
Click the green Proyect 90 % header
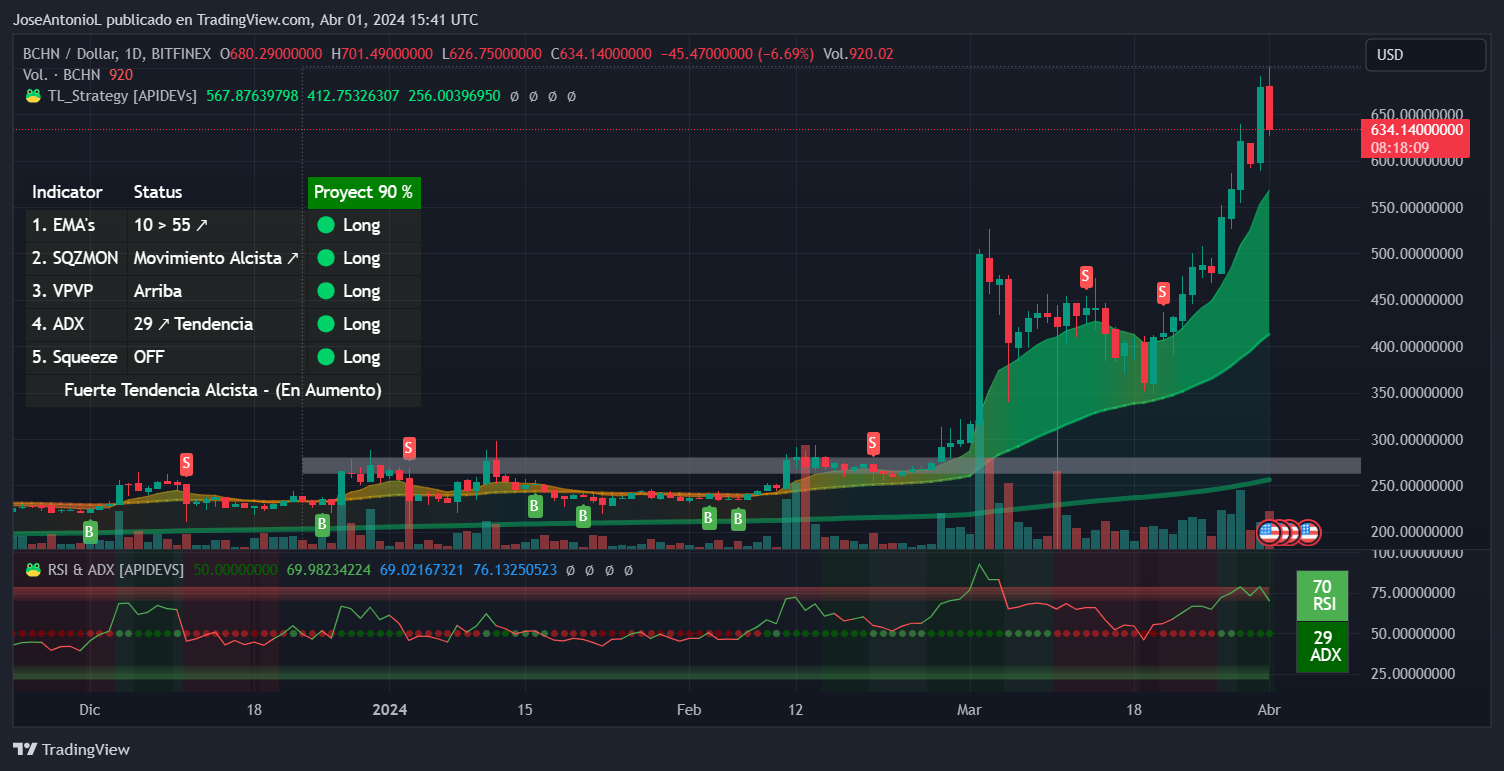[x=363, y=192]
